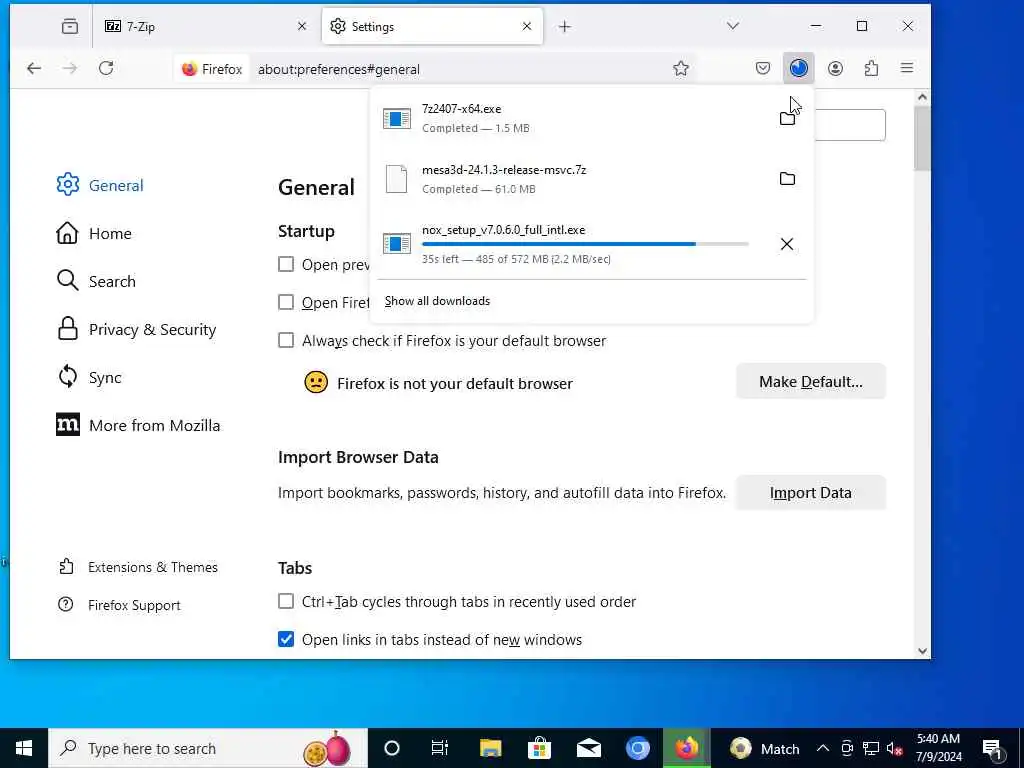Open Privacy & Security settings
This screenshot has width=1024, height=768.
(136, 329)
